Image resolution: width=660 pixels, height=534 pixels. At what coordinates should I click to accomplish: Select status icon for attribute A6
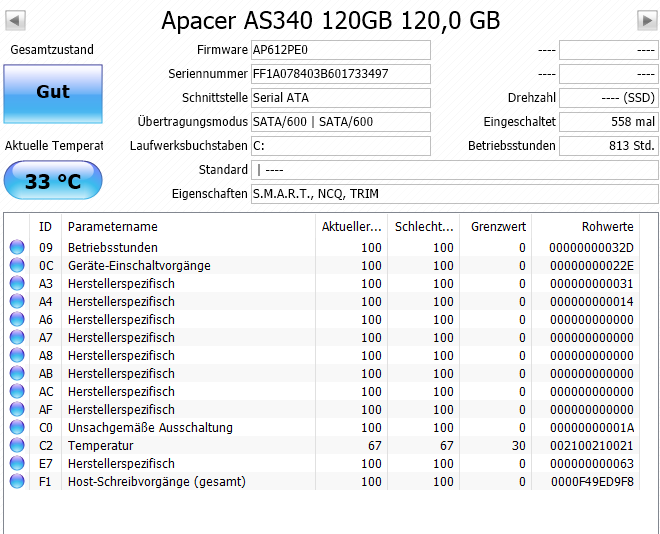(17, 319)
